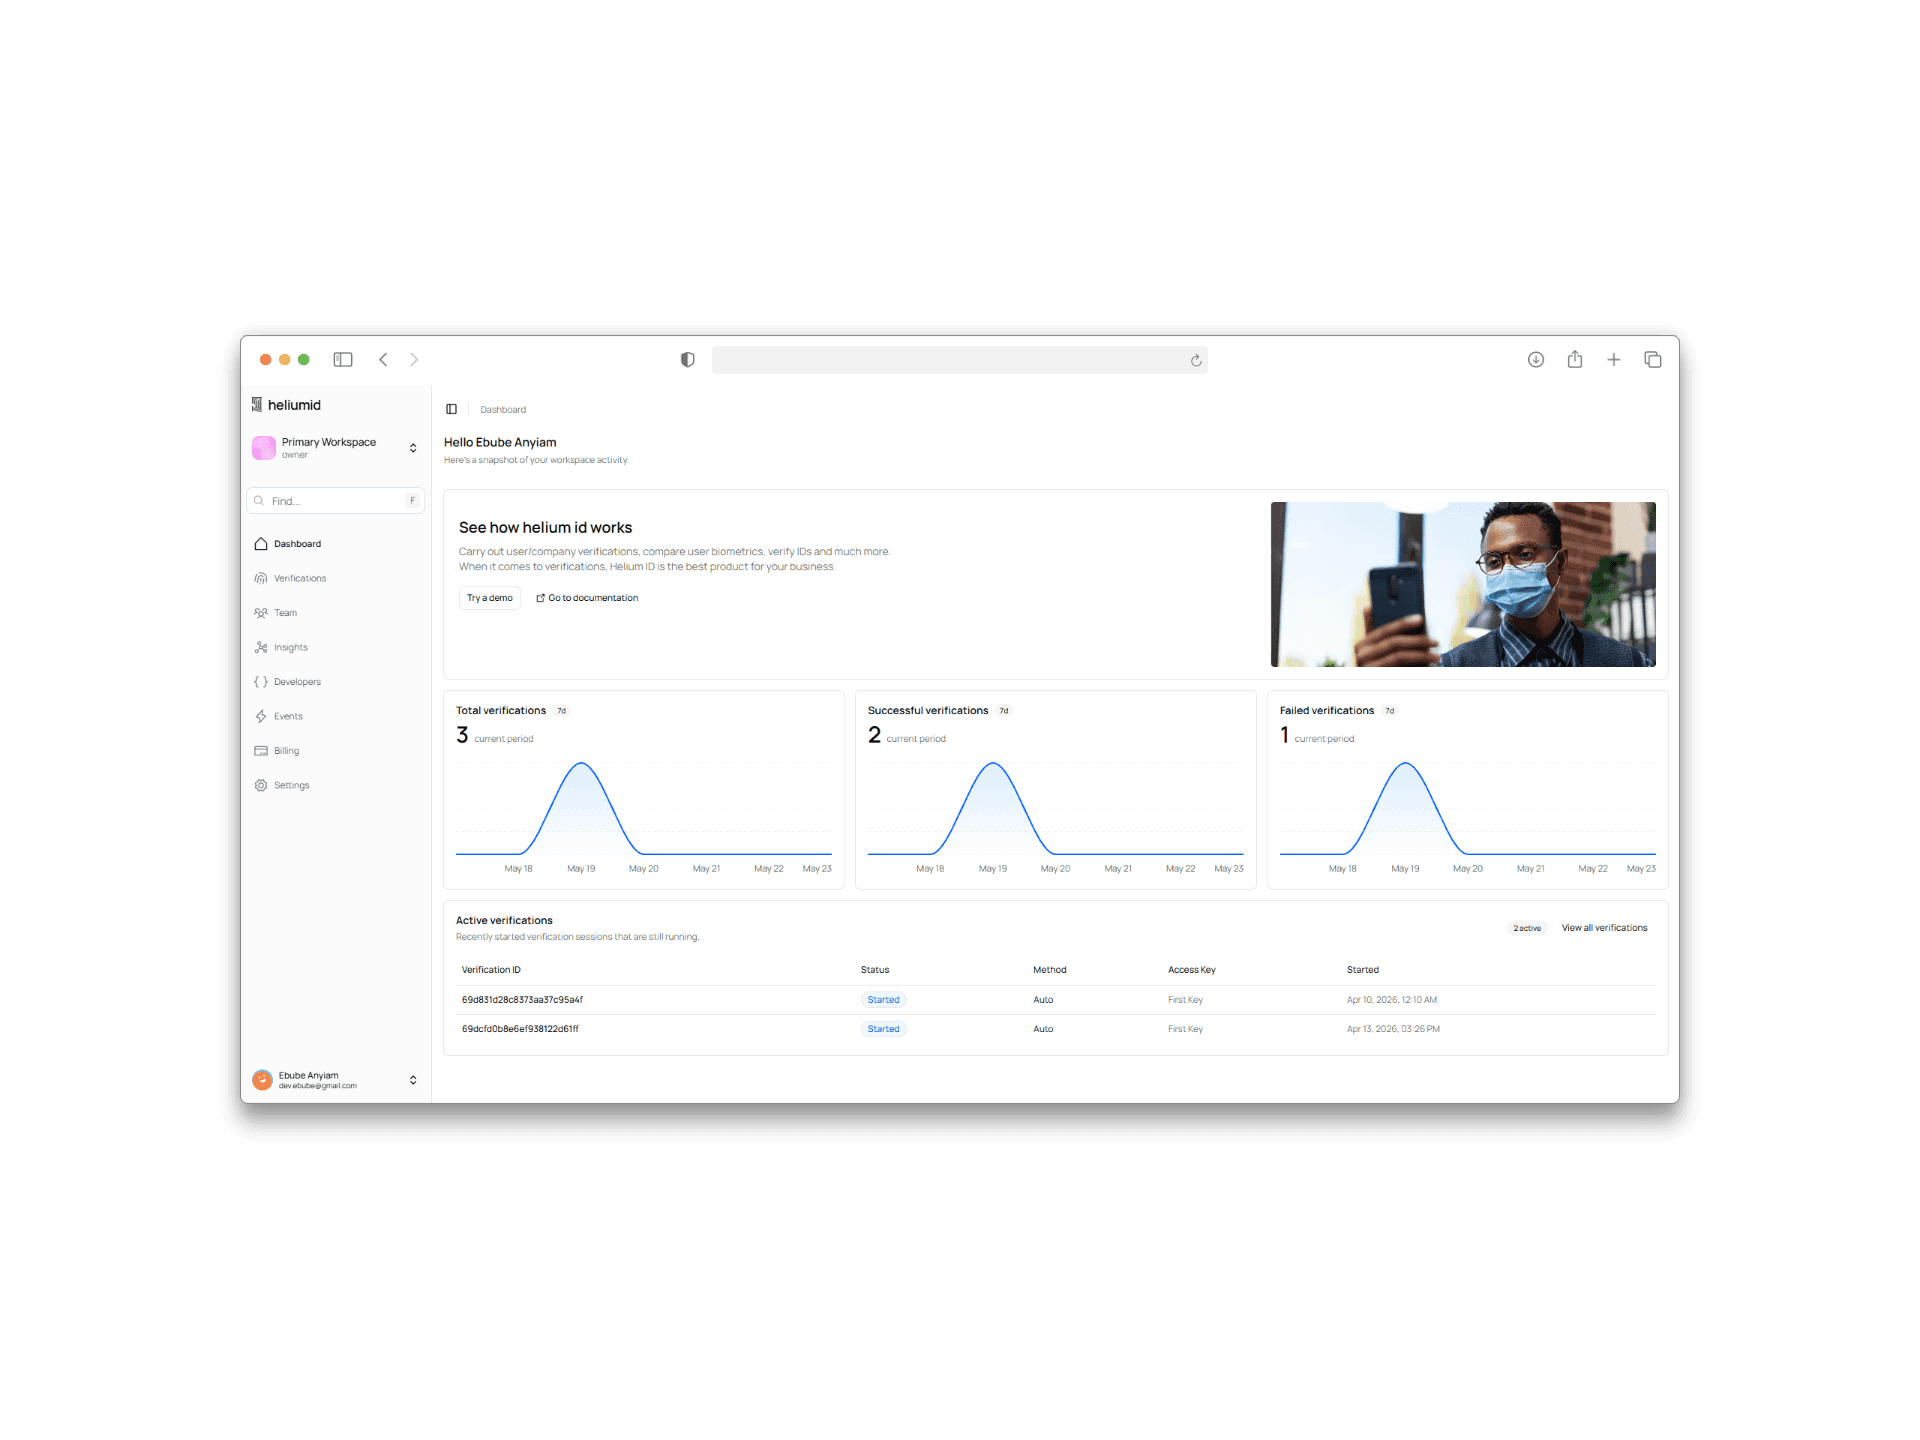
Task: Open the privacy shield icon
Action: coord(687,360)
